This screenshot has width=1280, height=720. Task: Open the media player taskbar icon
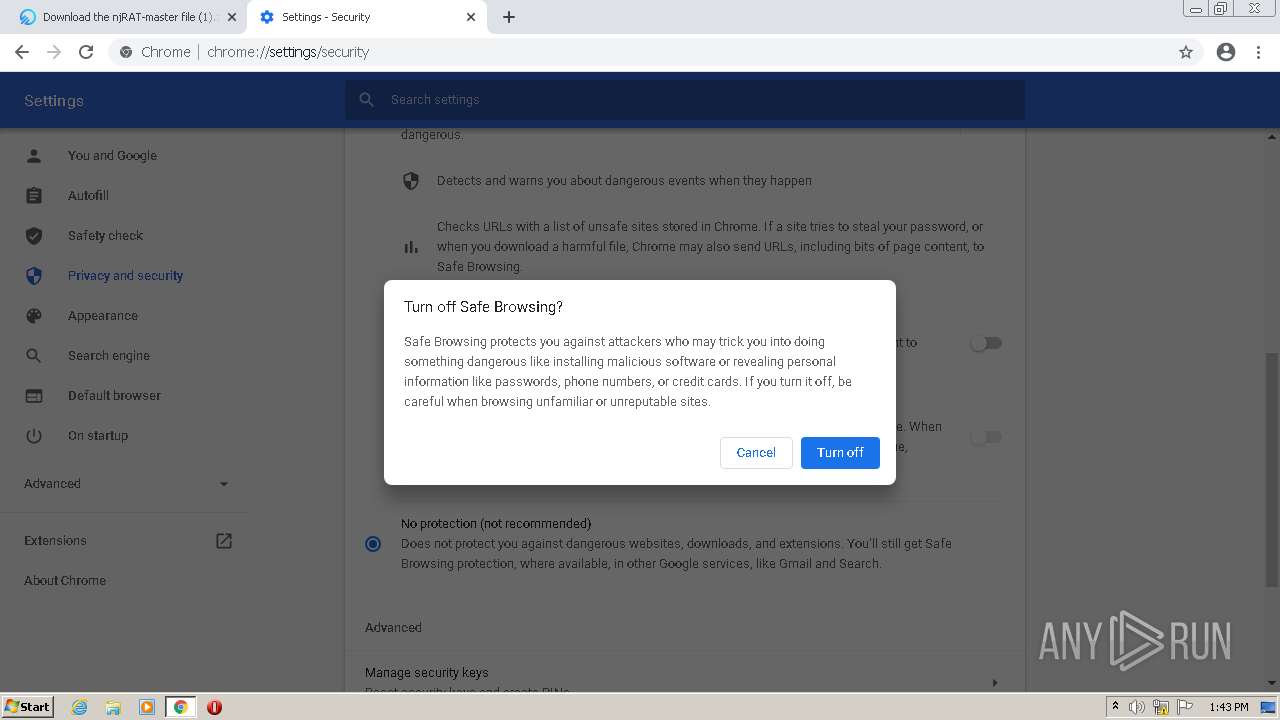point(147,707)
